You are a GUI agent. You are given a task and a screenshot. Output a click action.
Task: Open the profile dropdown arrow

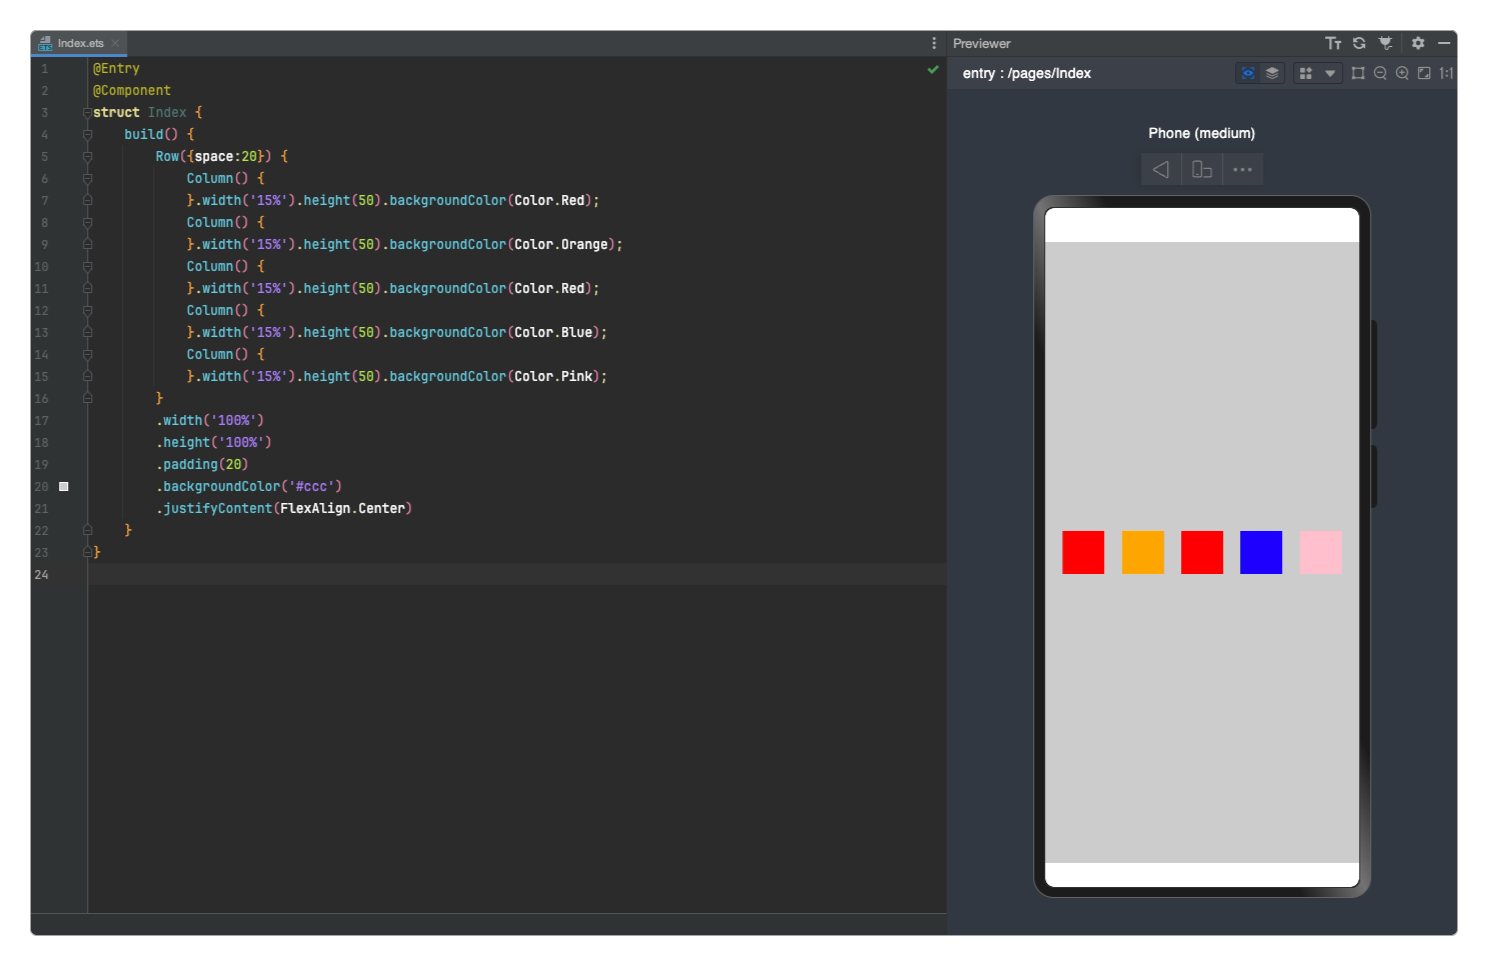(x=1330, y=73)
